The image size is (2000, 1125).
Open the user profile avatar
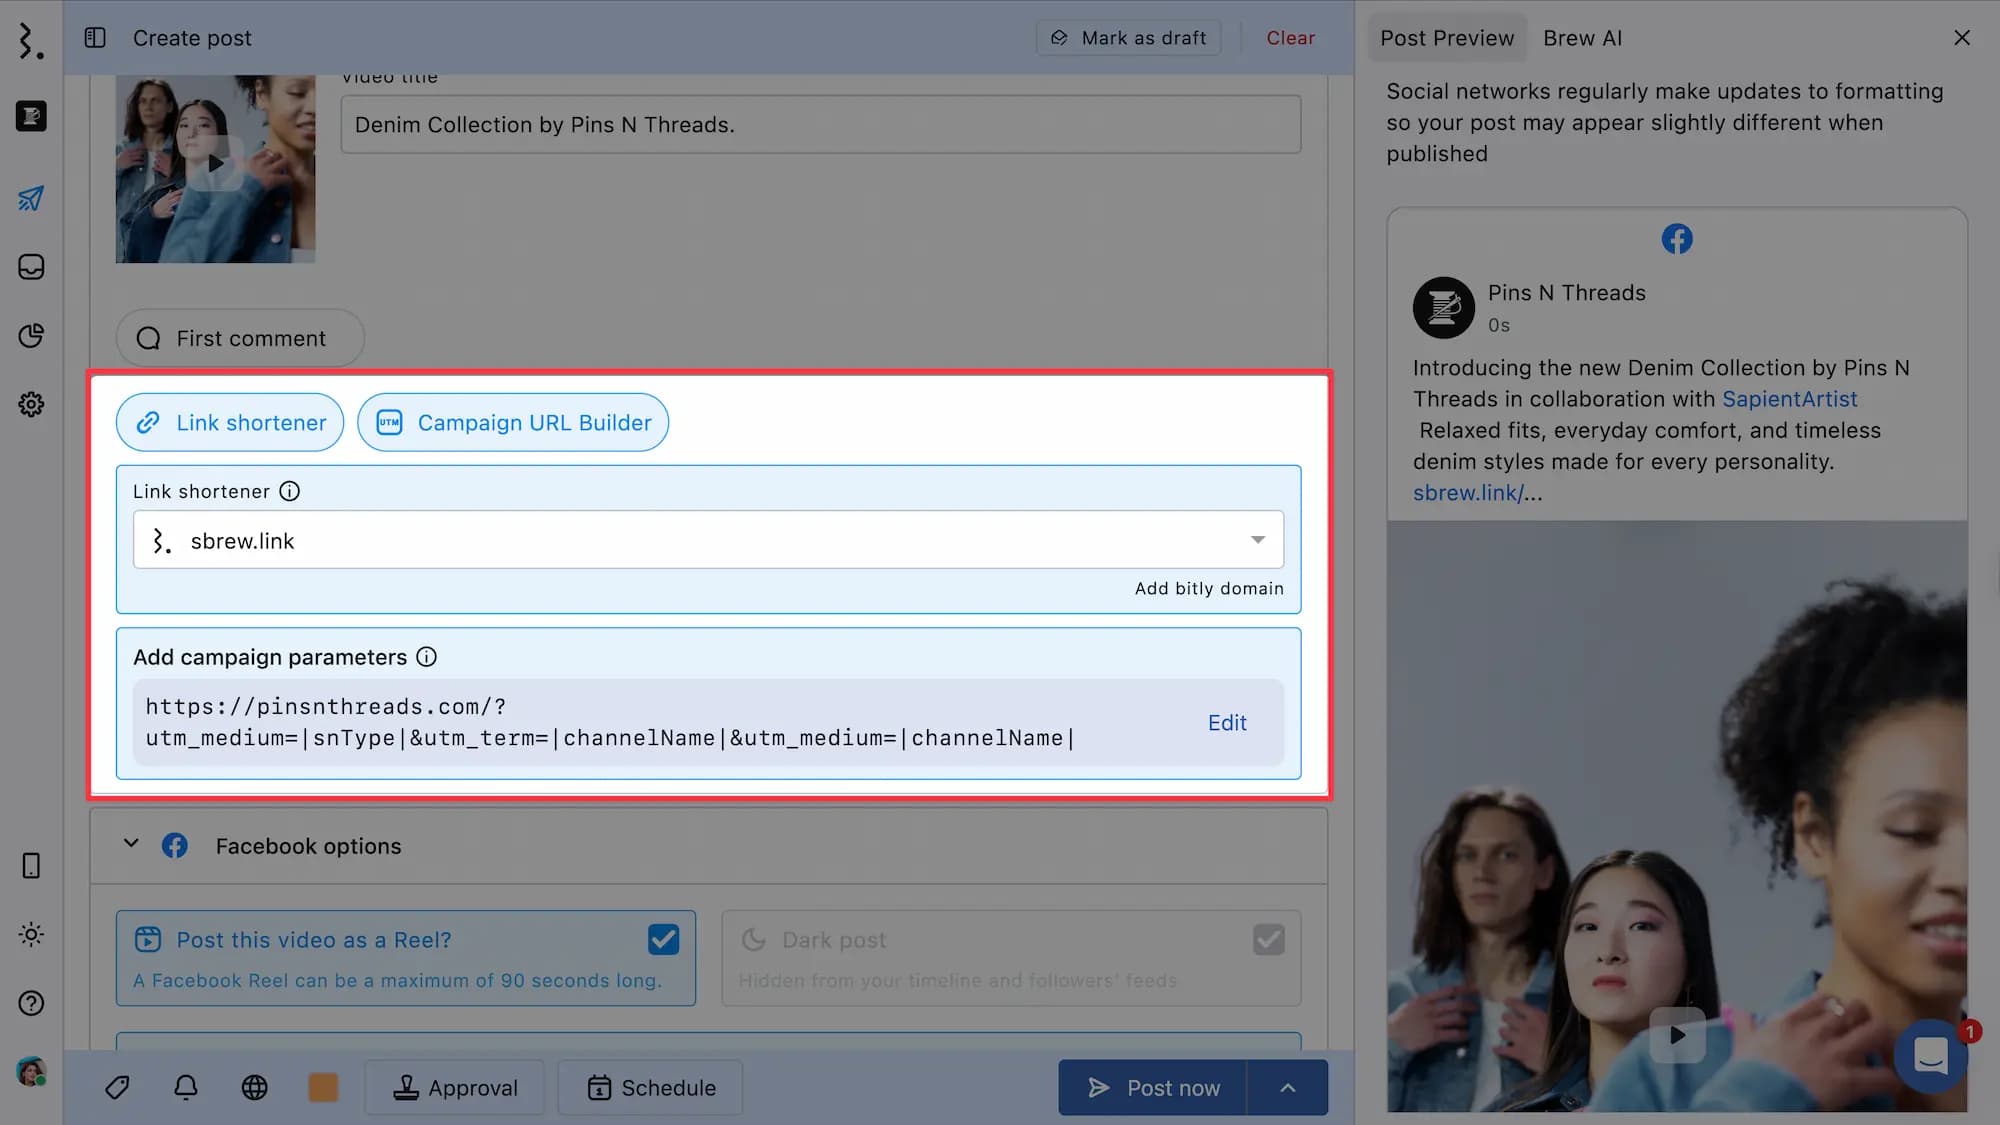(x=31, y=1072)
